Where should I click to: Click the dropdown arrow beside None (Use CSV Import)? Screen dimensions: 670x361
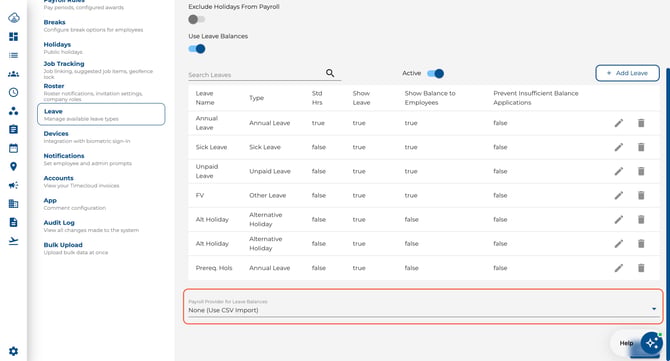(654, 309)
